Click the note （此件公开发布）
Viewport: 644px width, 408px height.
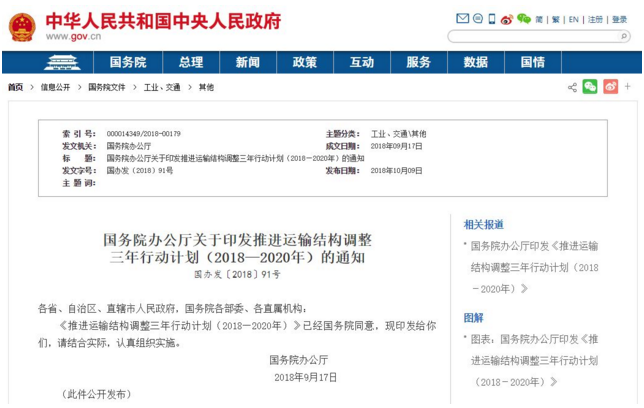97,394
